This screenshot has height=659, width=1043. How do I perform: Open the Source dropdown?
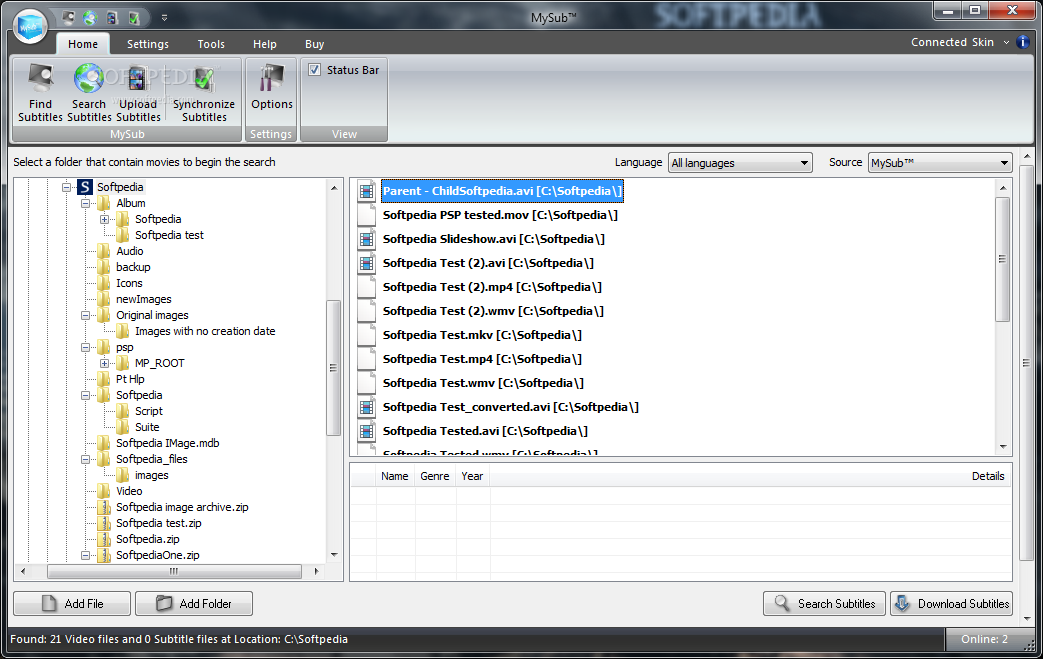940,163
